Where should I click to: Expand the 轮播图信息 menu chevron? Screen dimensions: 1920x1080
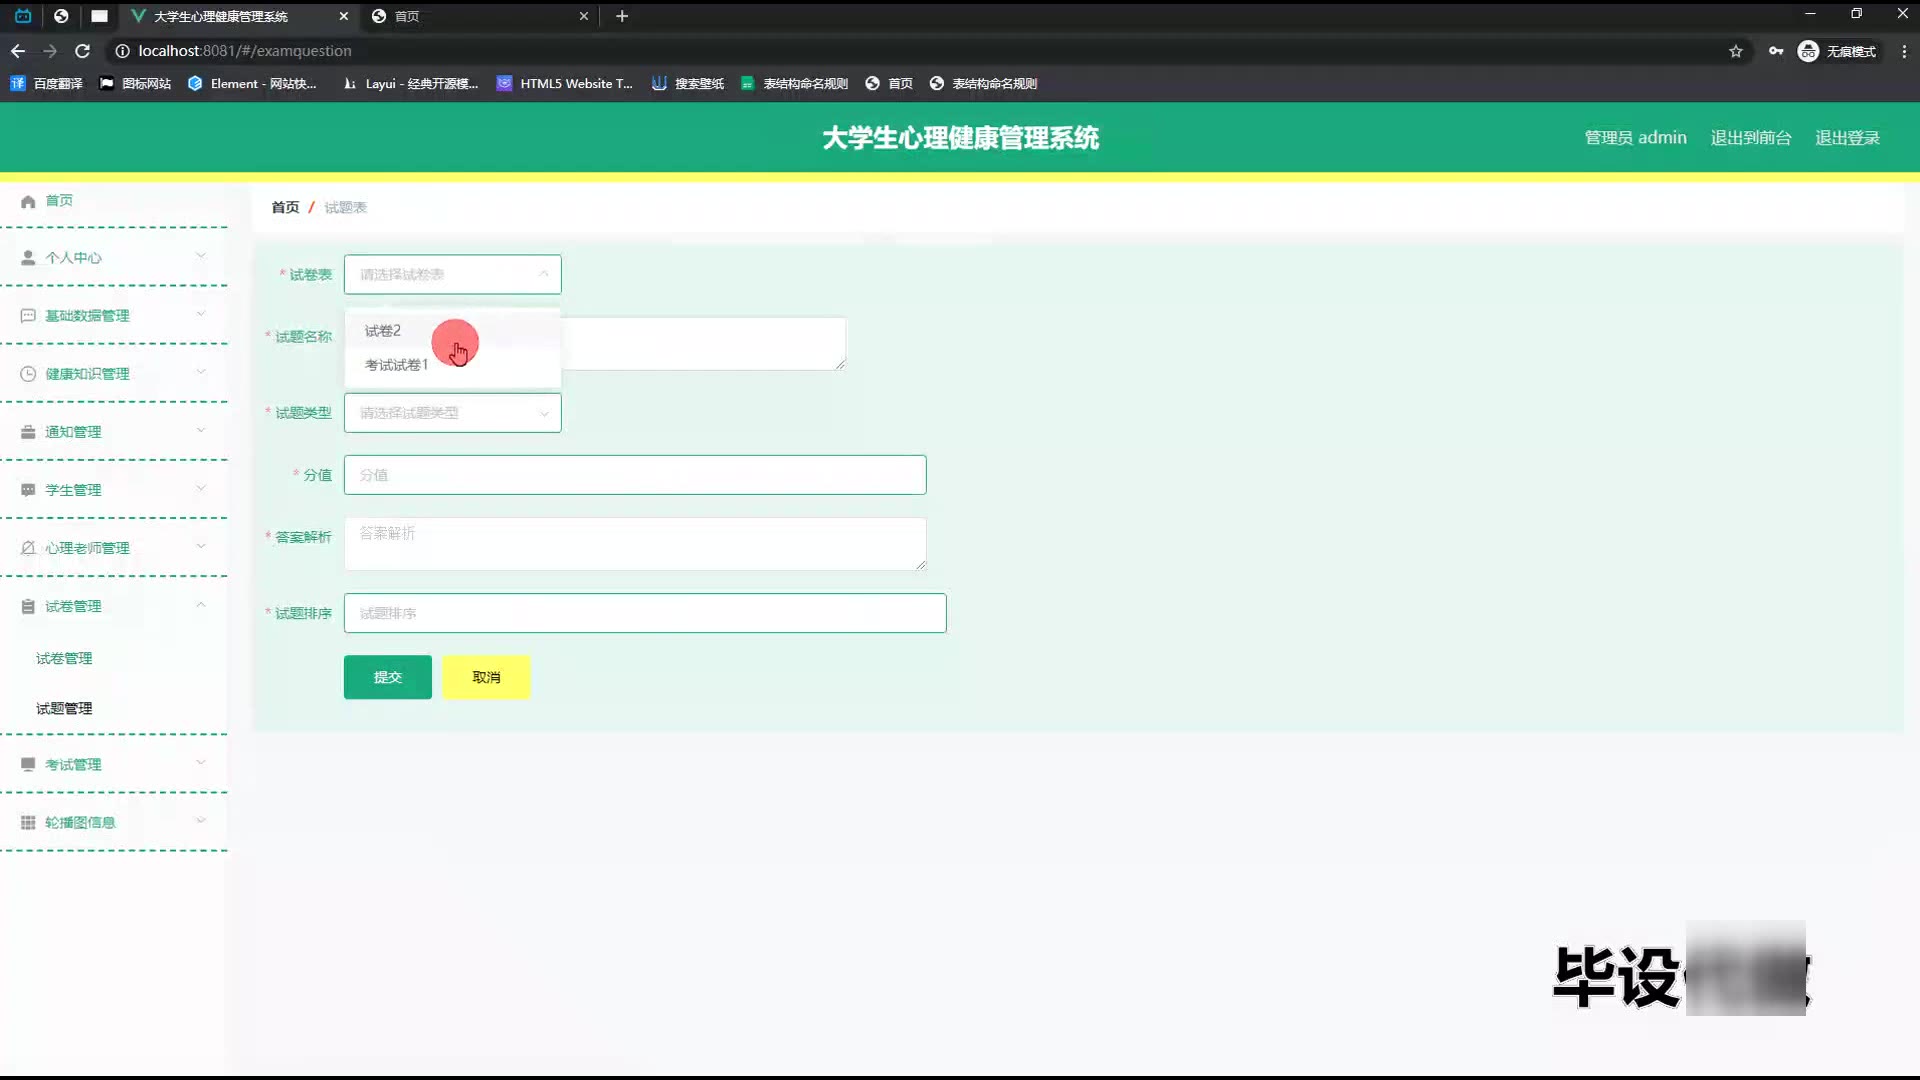201,820
